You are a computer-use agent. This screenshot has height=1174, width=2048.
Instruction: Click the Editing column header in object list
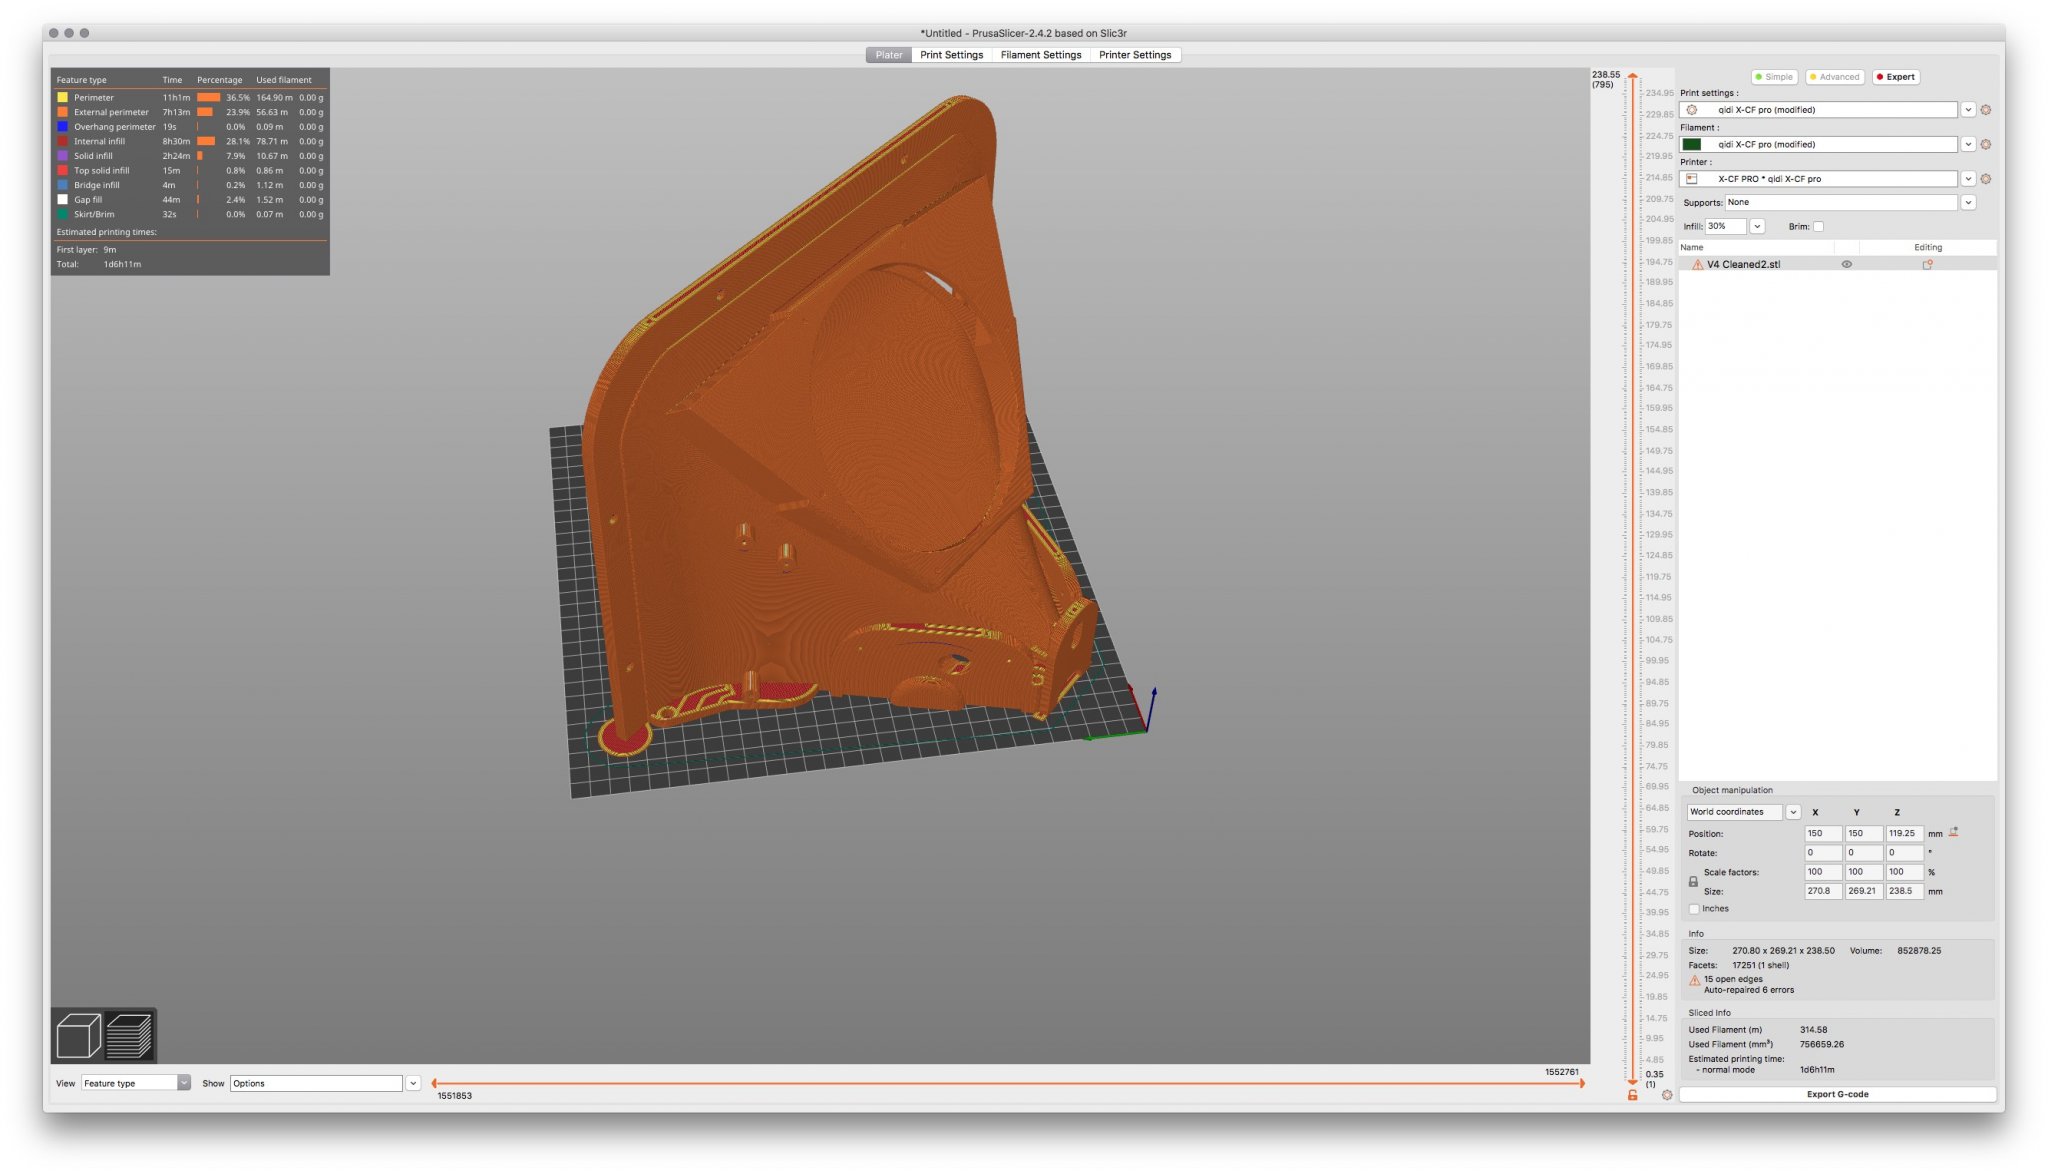(1928, 247)
